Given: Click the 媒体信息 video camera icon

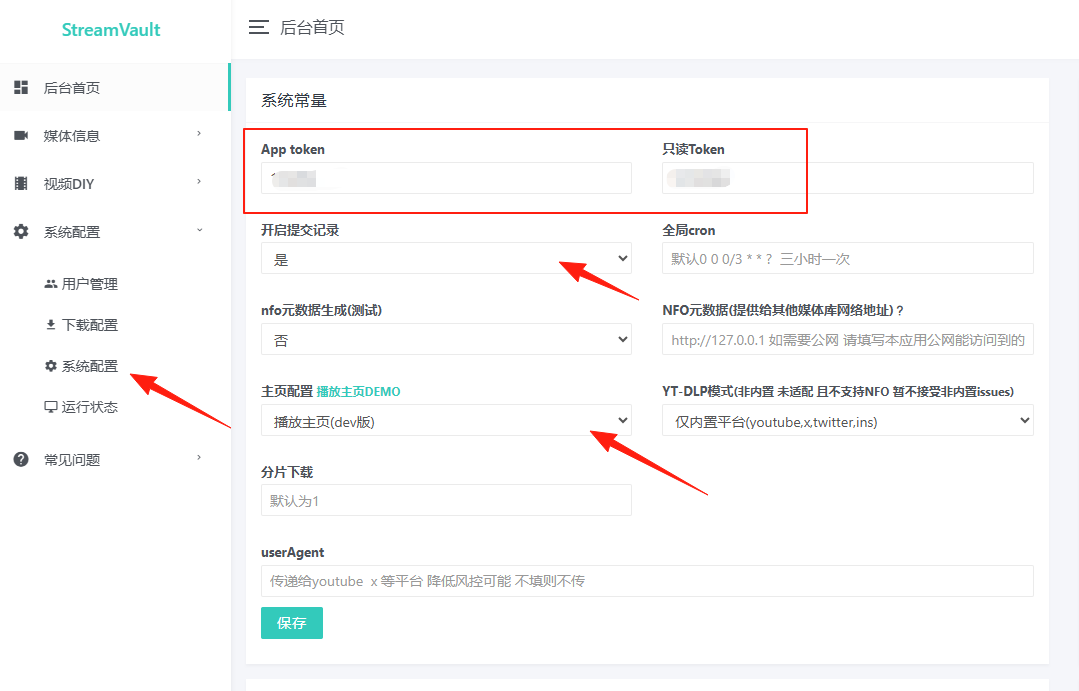Looking at the screenshot, I should (x=21, y=136).
